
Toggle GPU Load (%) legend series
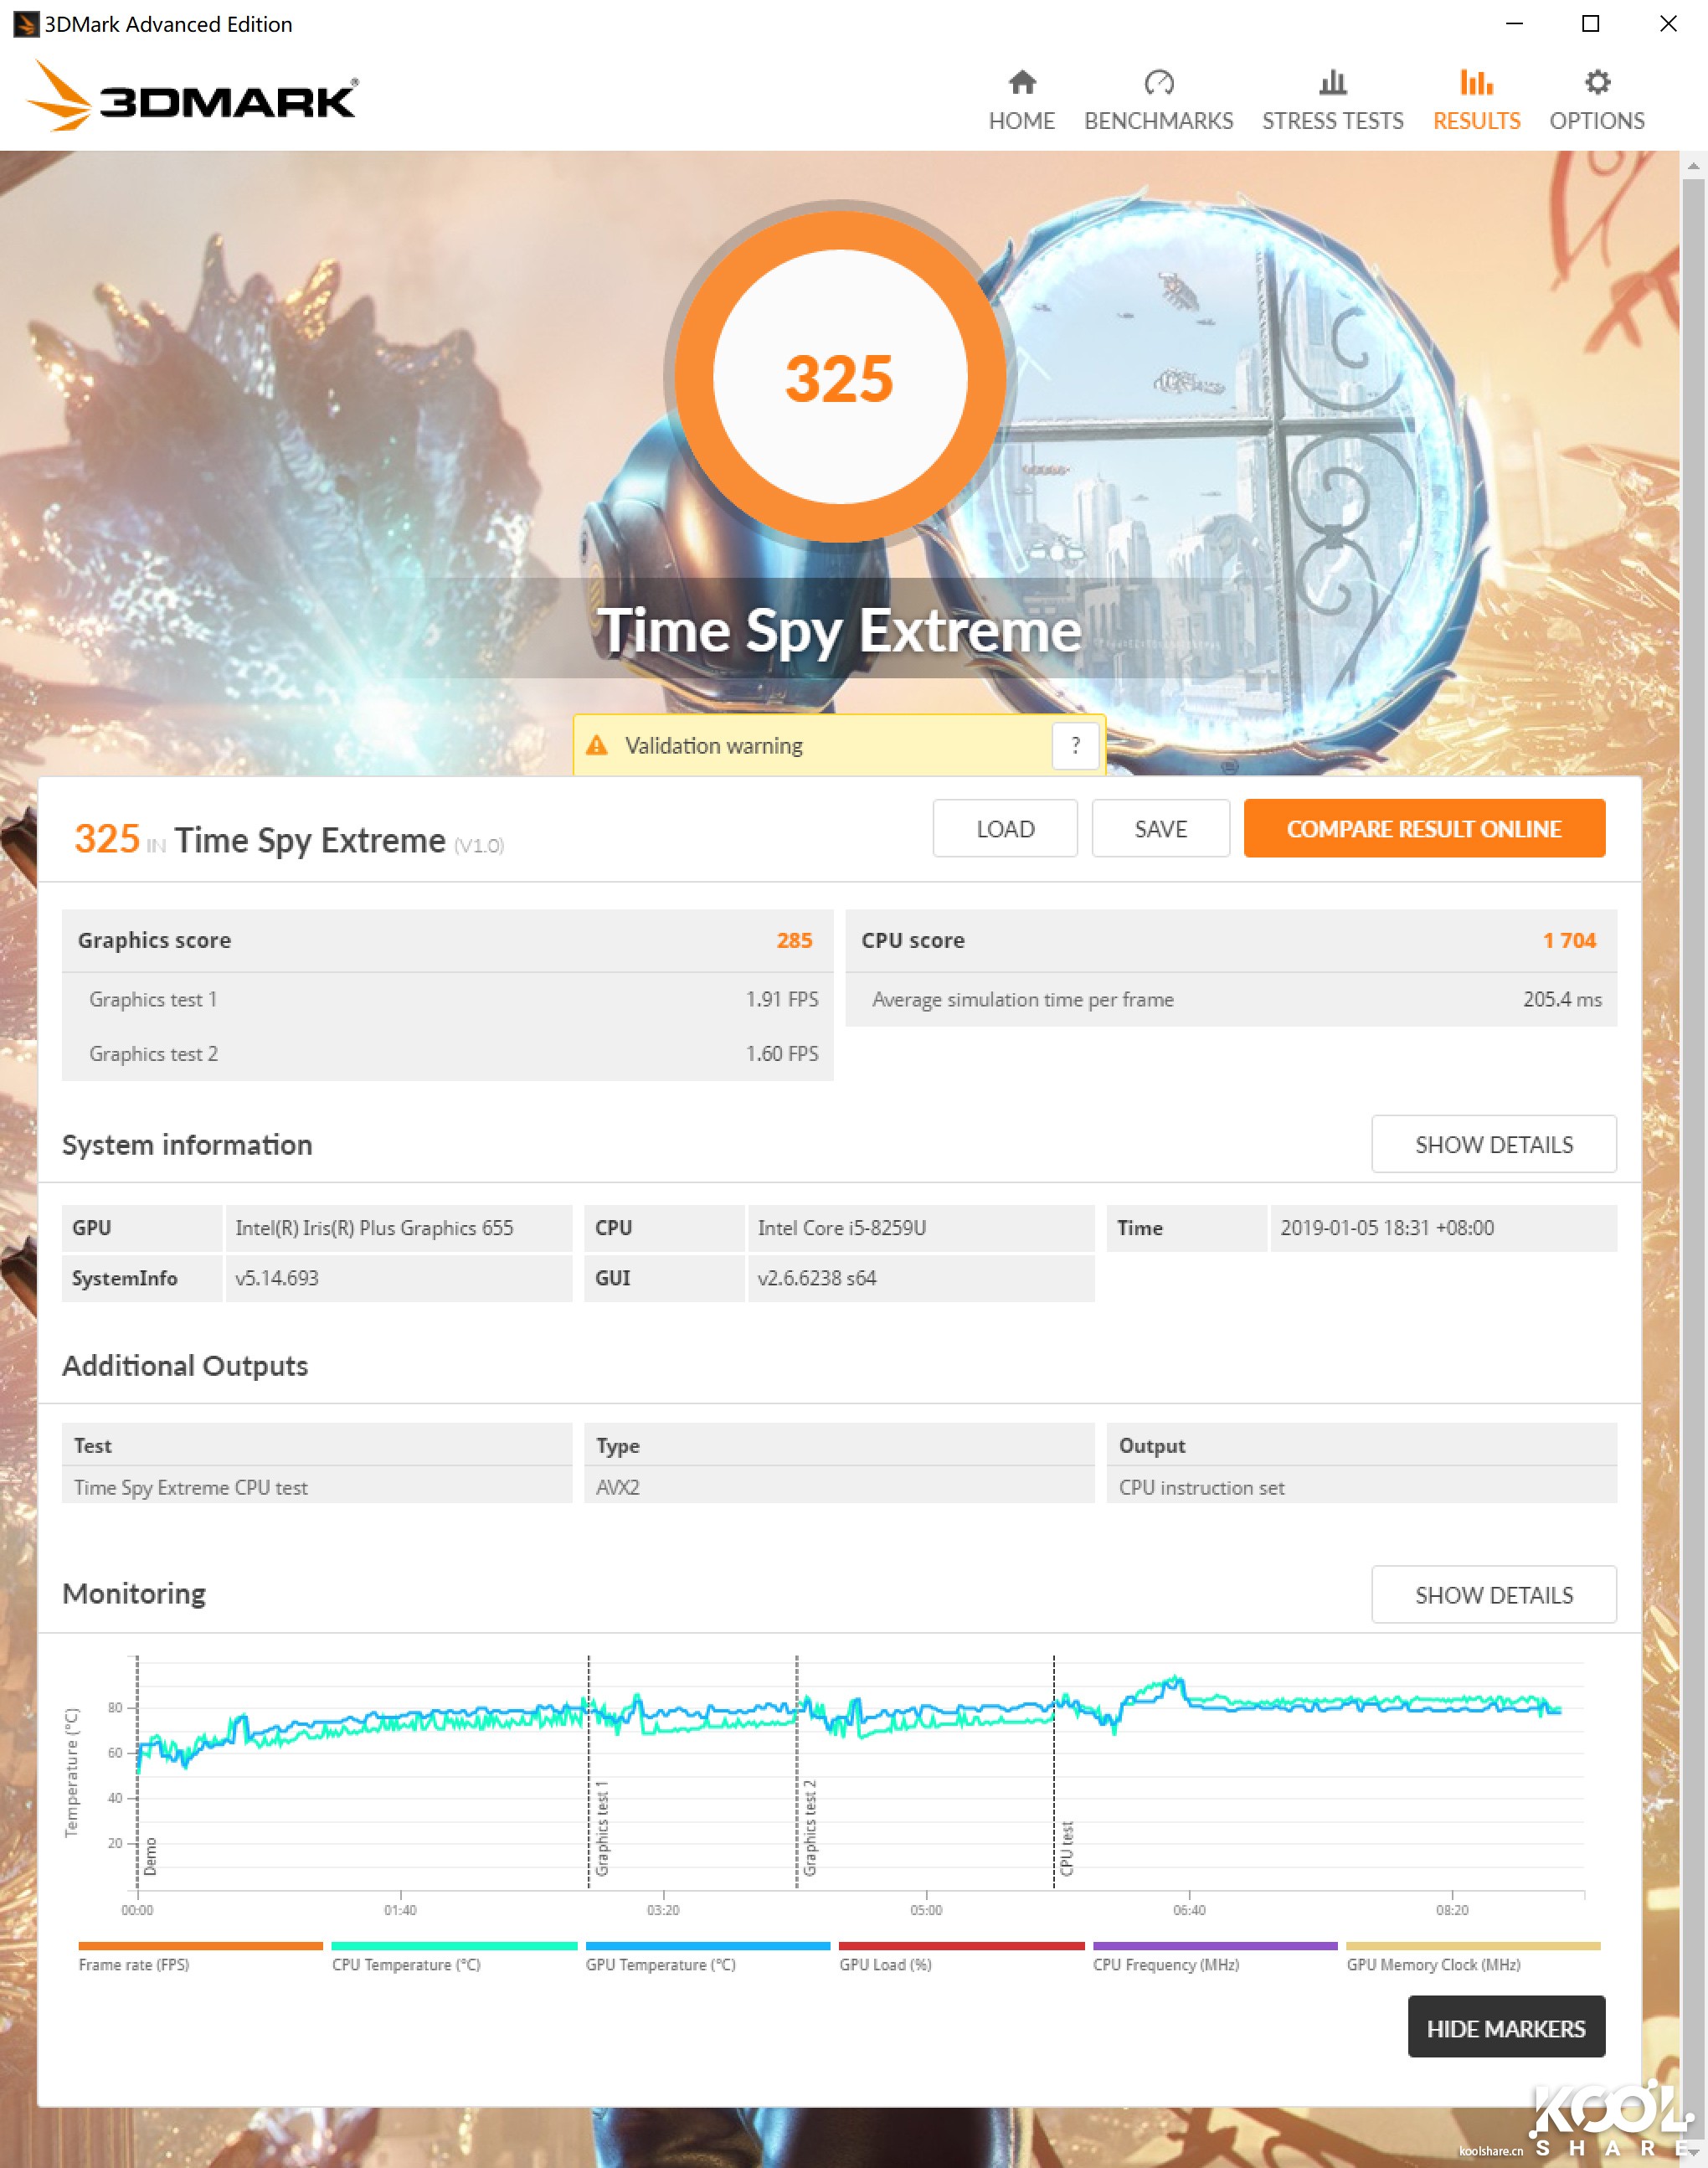885,1964
